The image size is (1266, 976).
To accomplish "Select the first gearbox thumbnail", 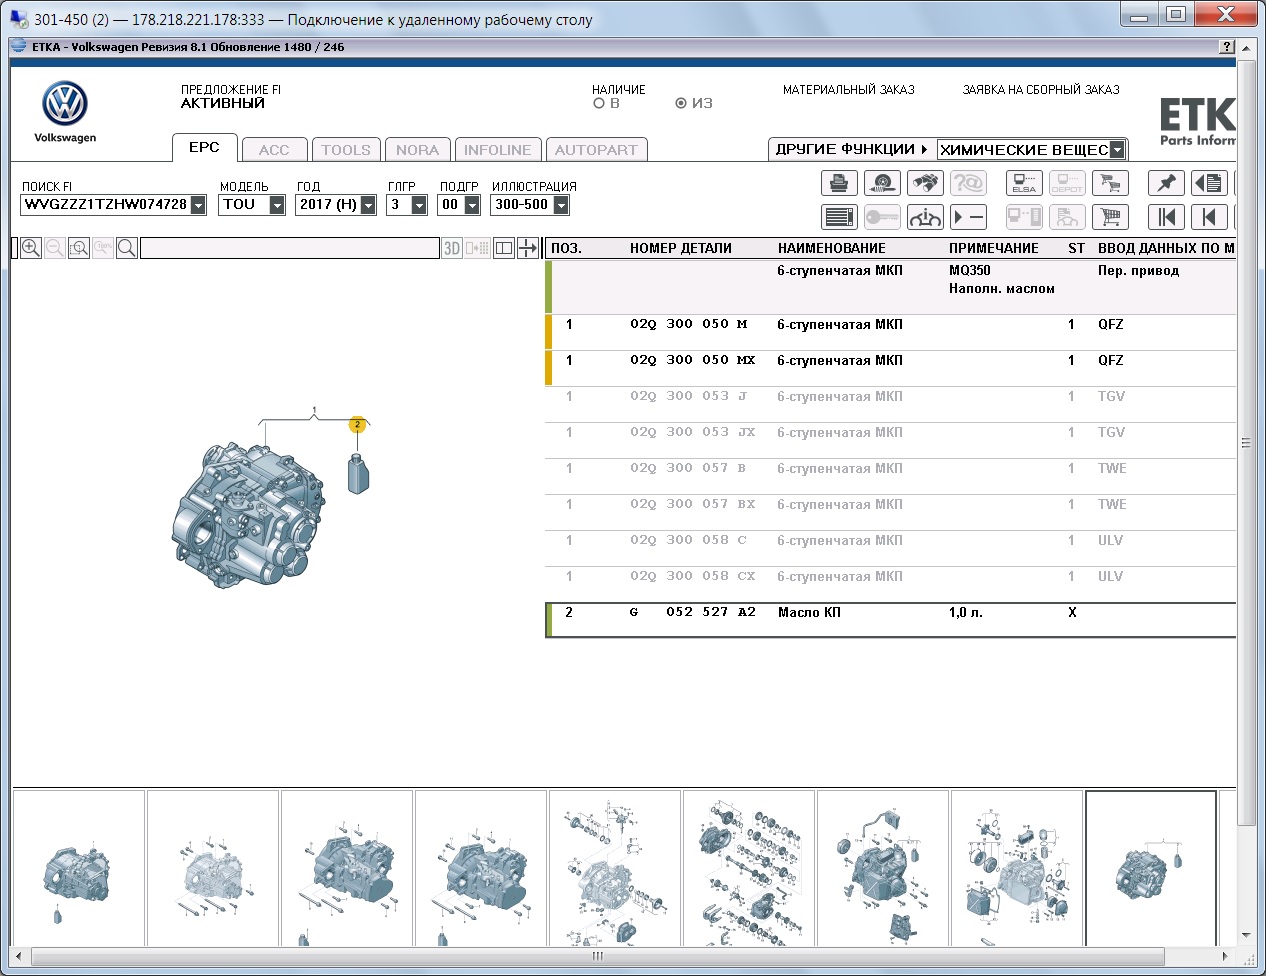I will point(78,868).
